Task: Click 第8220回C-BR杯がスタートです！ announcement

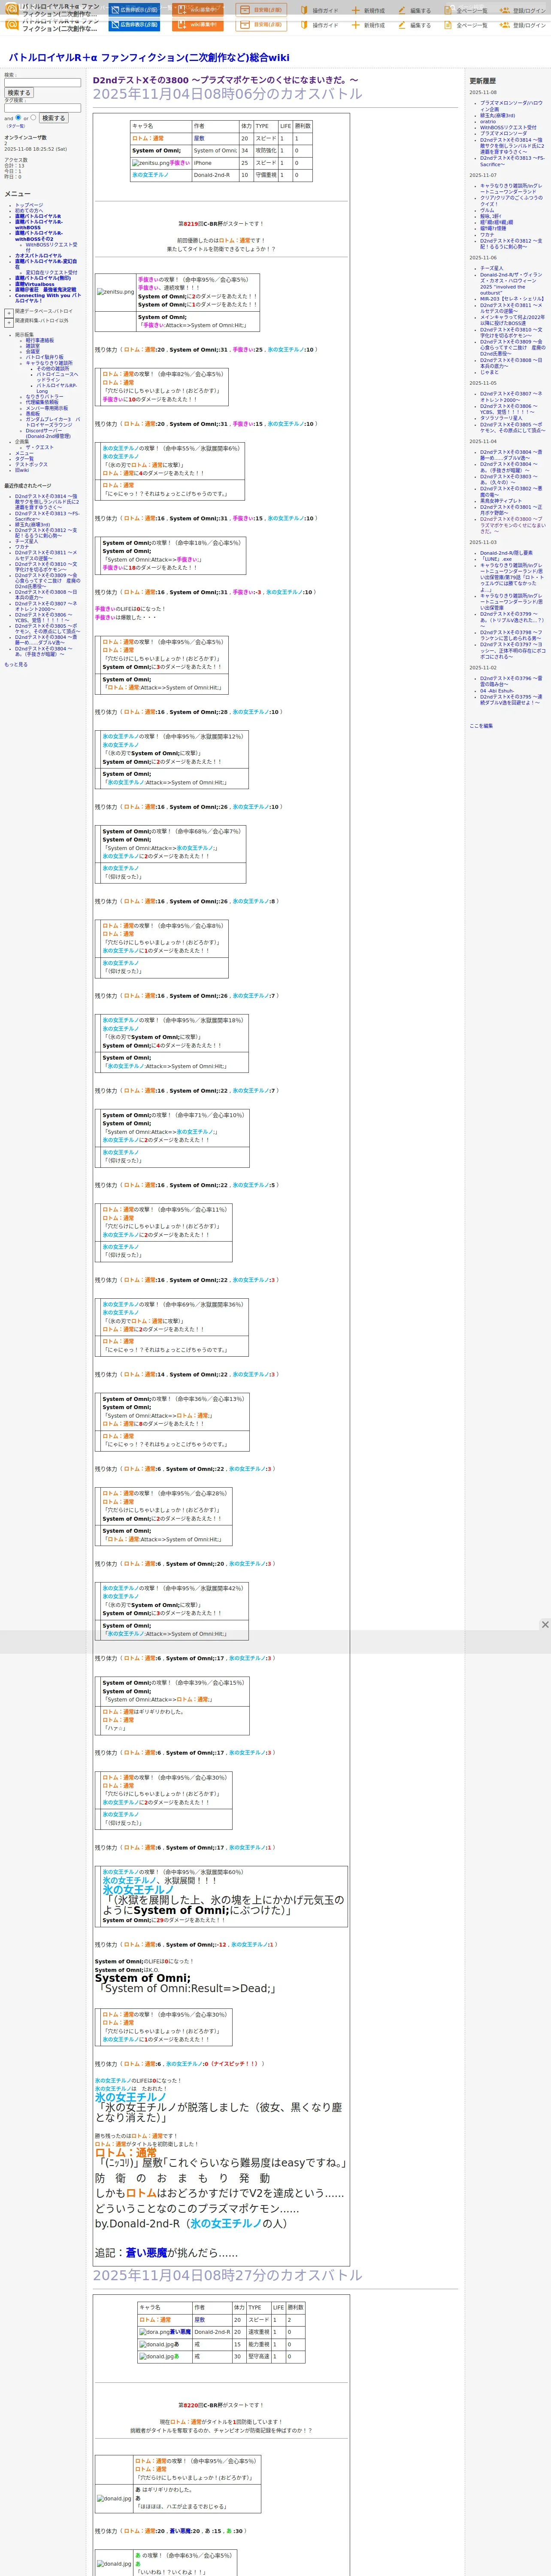Action: pyautogui.click(x=221, y=2405)
